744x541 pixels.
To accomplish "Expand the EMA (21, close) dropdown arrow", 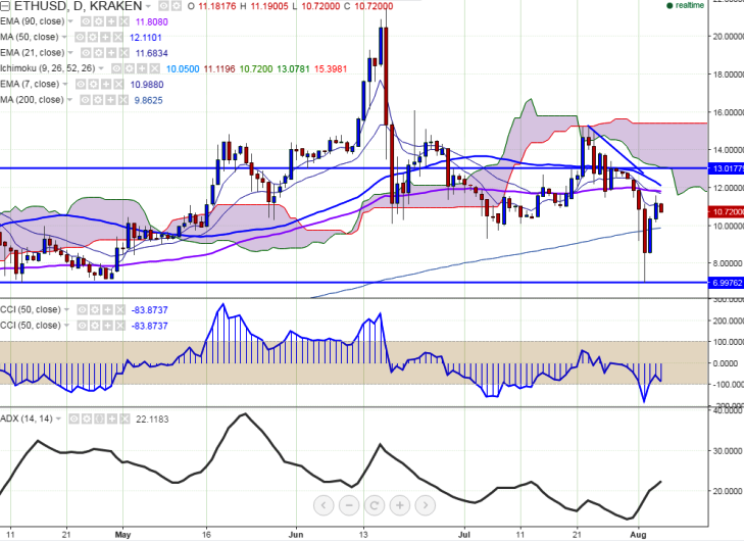I will tap(70, 53).
